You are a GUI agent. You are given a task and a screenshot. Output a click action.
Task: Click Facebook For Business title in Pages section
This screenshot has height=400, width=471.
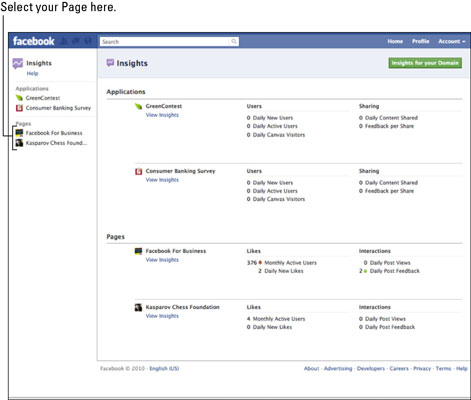pos(176,251)
